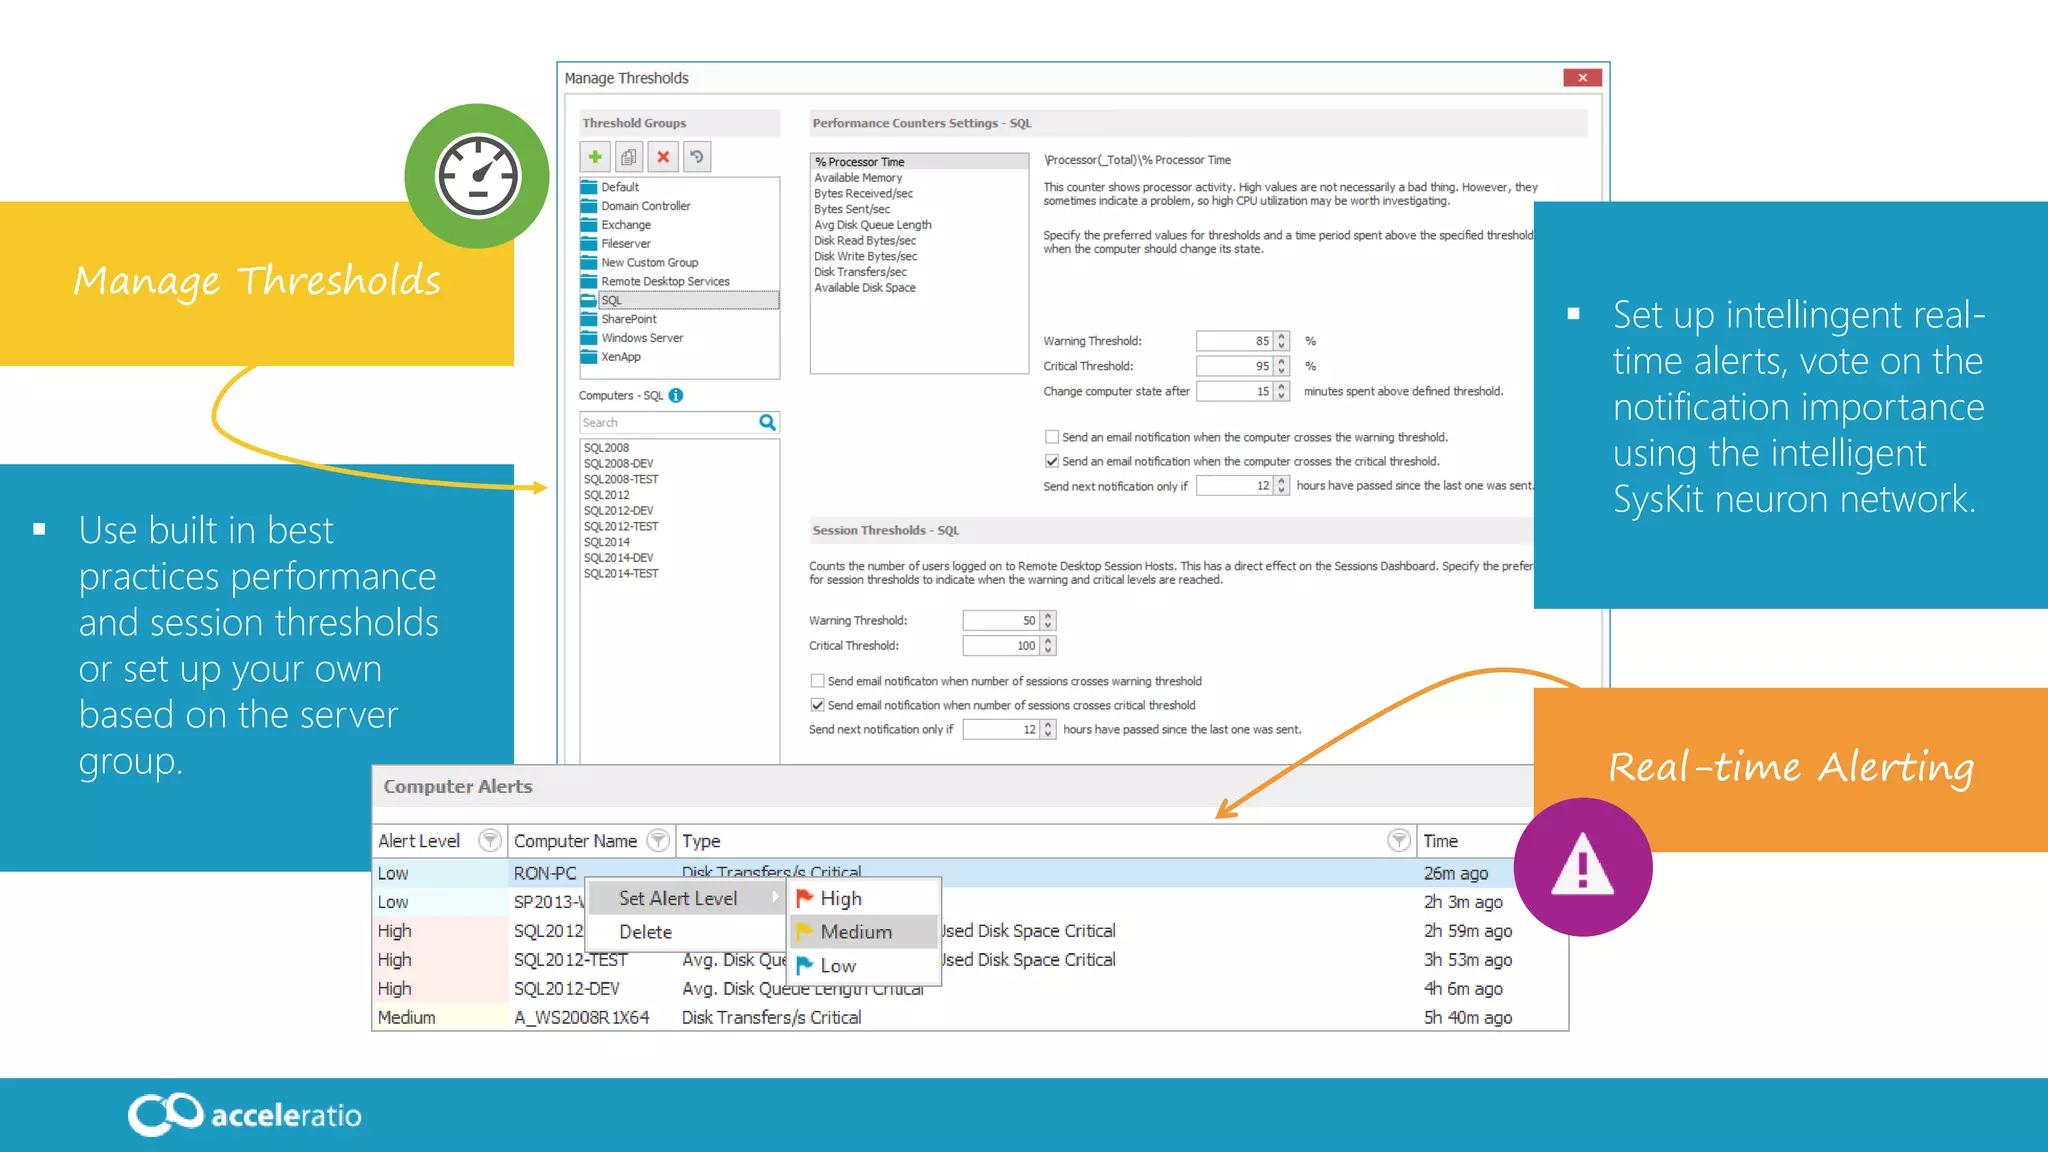The width and height of the screenshot is (2048, 1152).
Task: Set alert level to Medium
Action: pos(866,932)
